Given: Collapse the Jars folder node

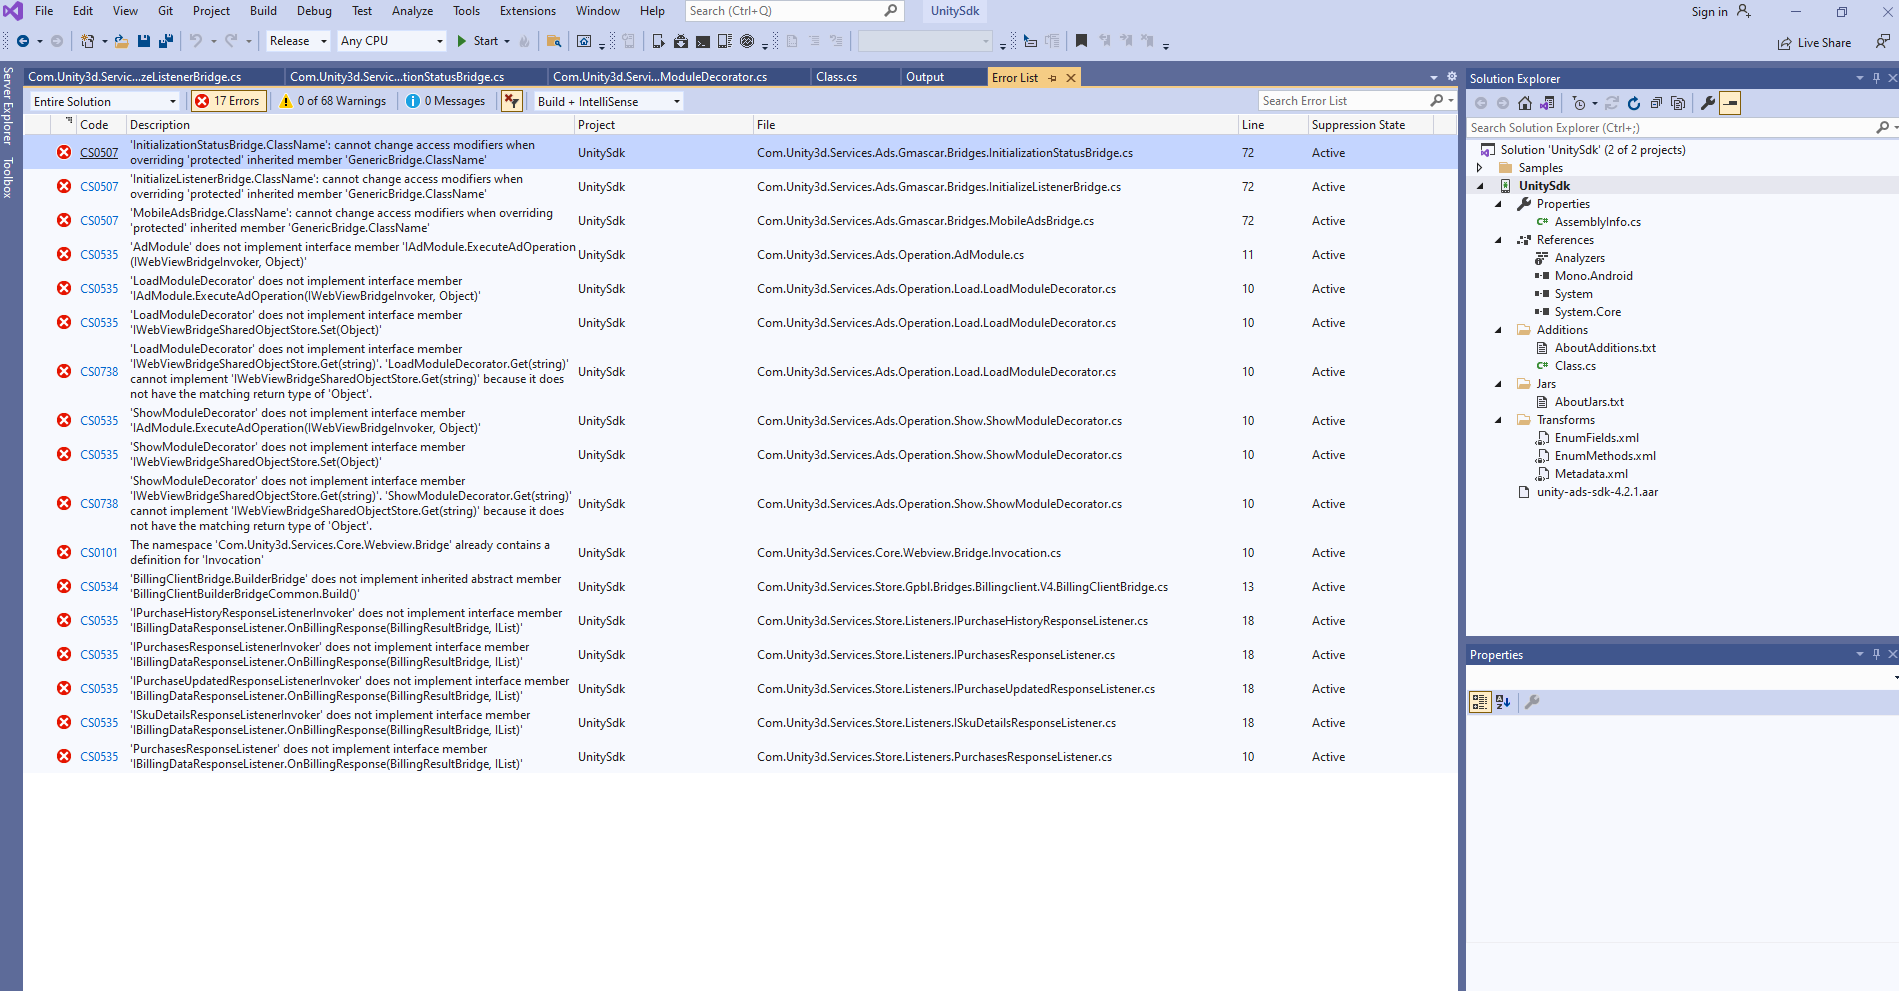Looking at the screenshot, I should pyautogui.click(x=1498, y=384).
